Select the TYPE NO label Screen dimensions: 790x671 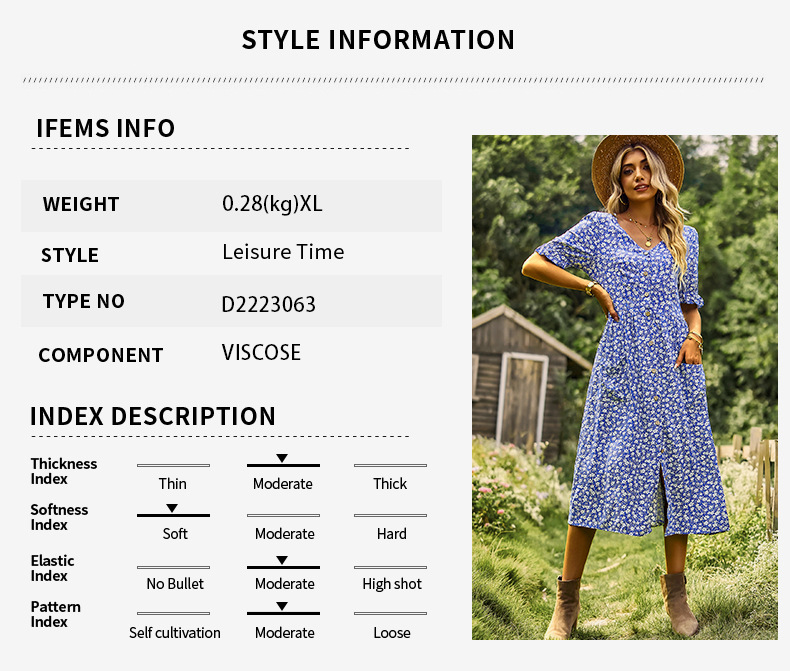click(x=84, y=301)
